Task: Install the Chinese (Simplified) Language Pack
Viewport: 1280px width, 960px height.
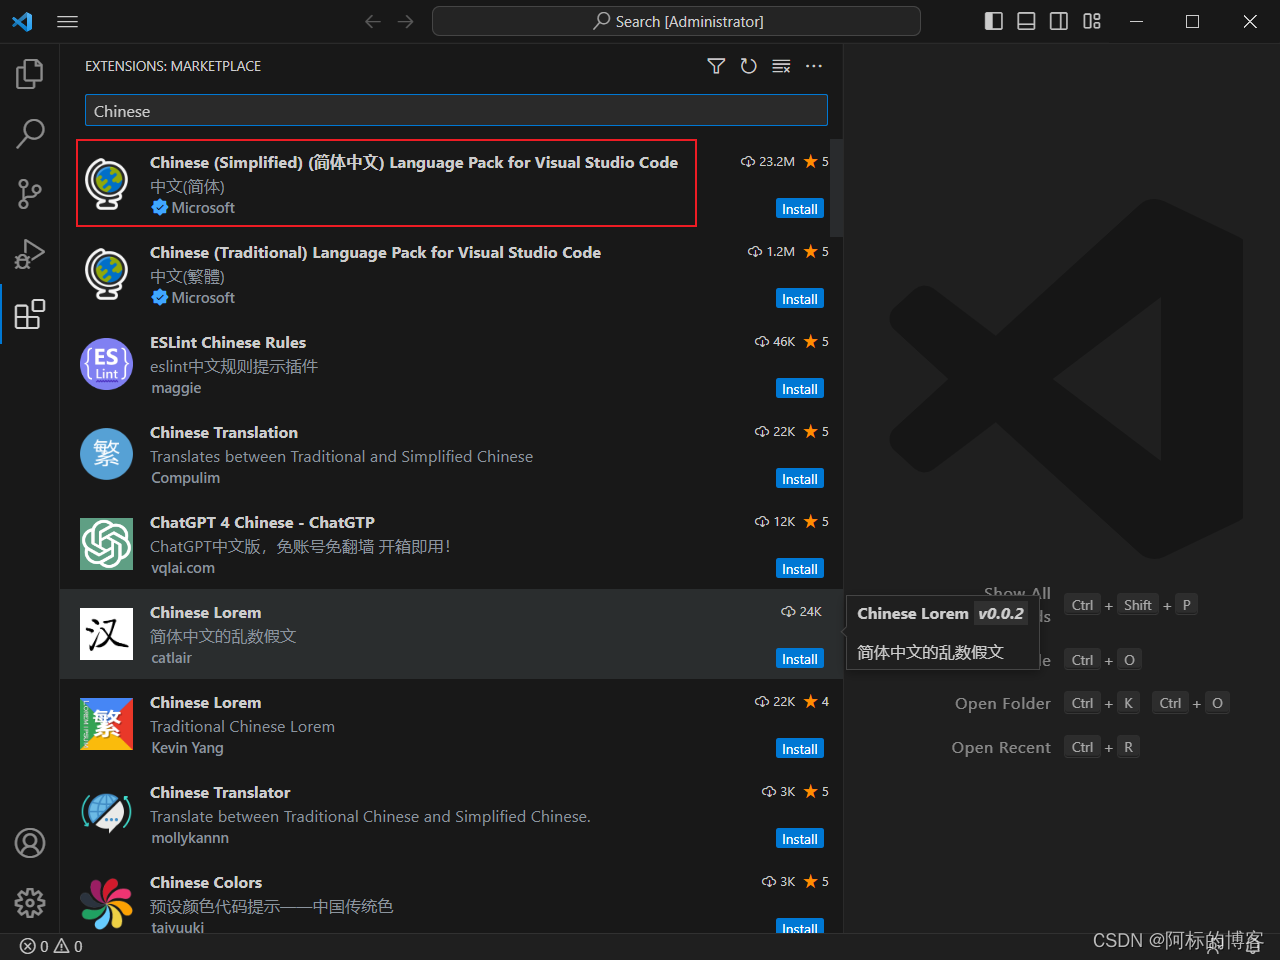Action: click(x=799, y=208)
